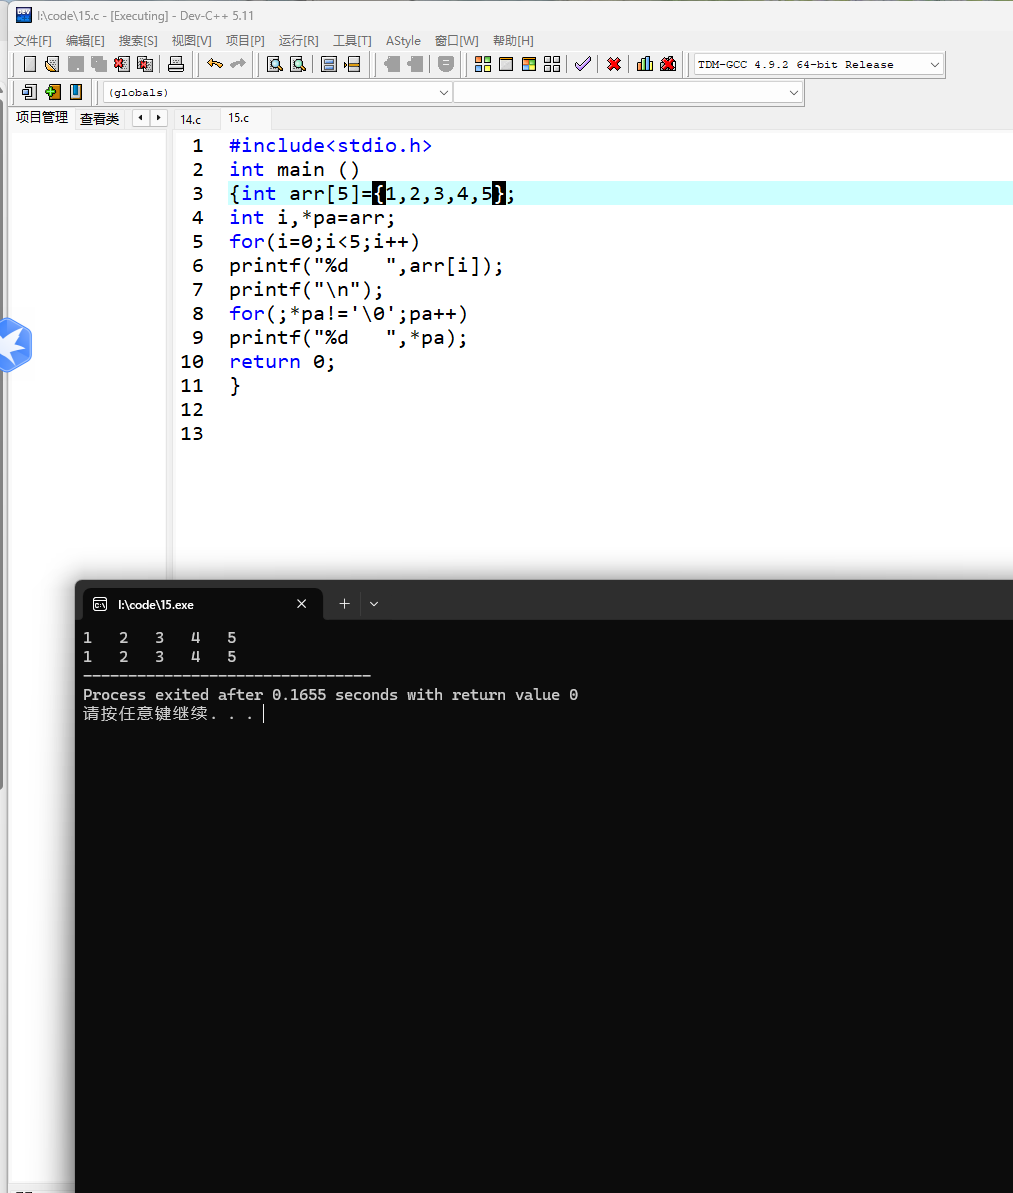1013x1193 pixels.
Task: Close the 15.exe terminal tab
Action: (301, 604)
